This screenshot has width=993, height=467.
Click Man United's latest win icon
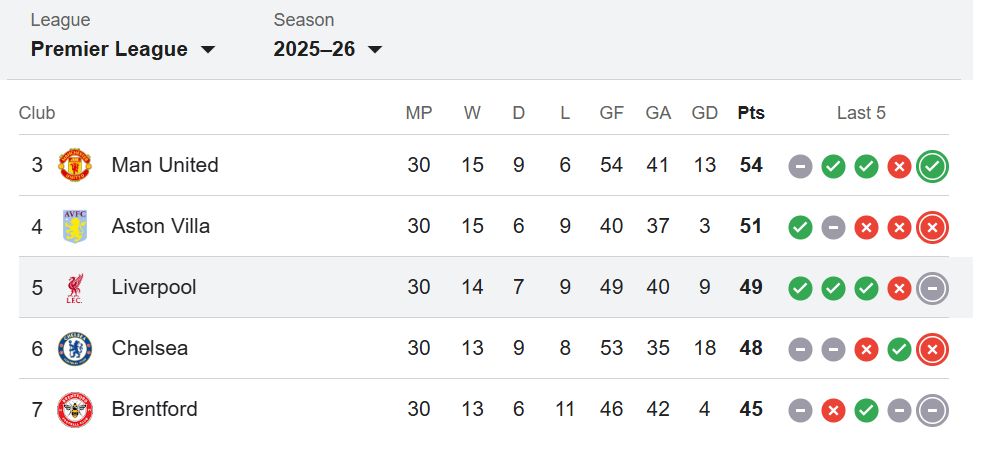pyautogui.click(x=932, y=166)
